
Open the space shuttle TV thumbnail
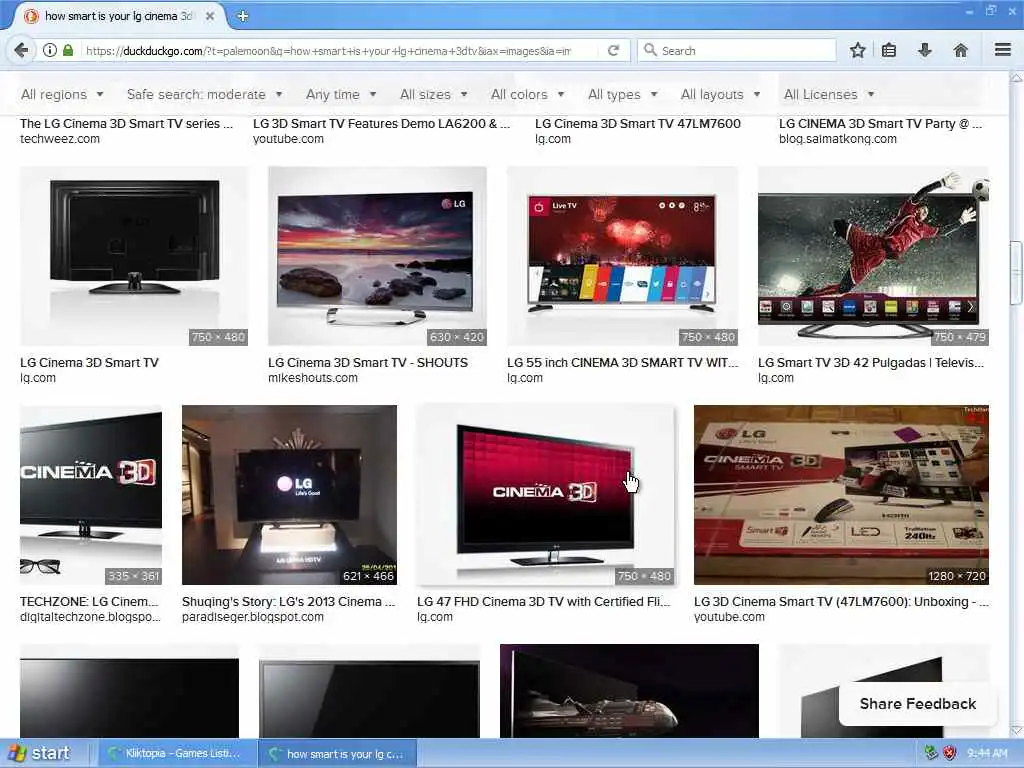click(629, 691)
